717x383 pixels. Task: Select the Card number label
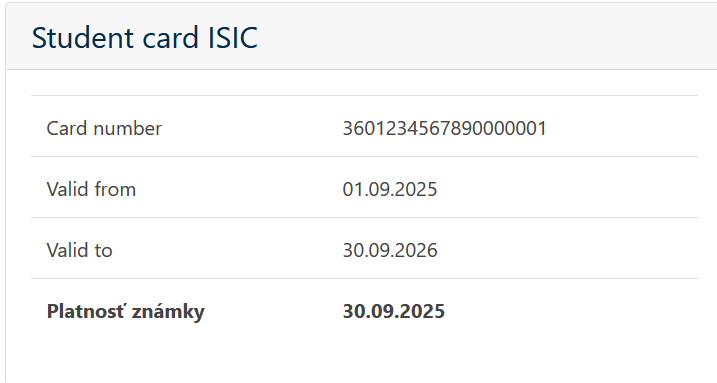tap(104, 128)
